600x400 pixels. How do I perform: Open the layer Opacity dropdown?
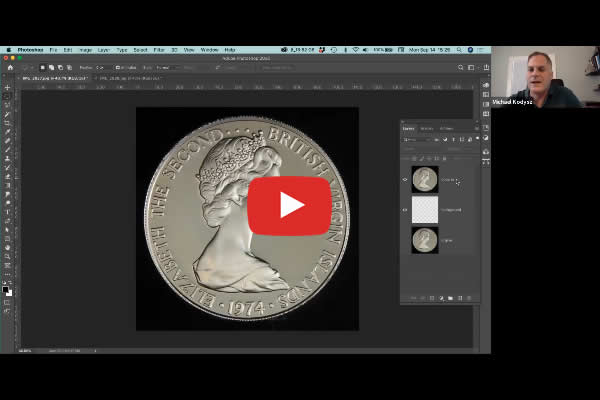[468, 149]
